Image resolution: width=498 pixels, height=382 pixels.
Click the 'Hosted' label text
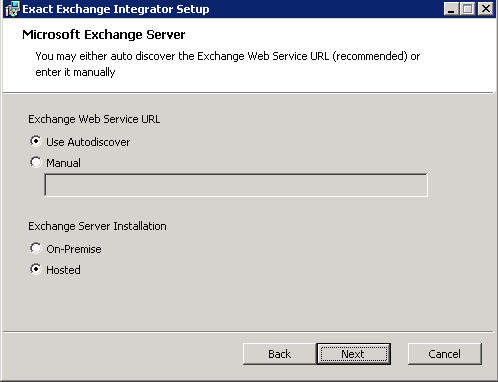(x=63, y=270)
